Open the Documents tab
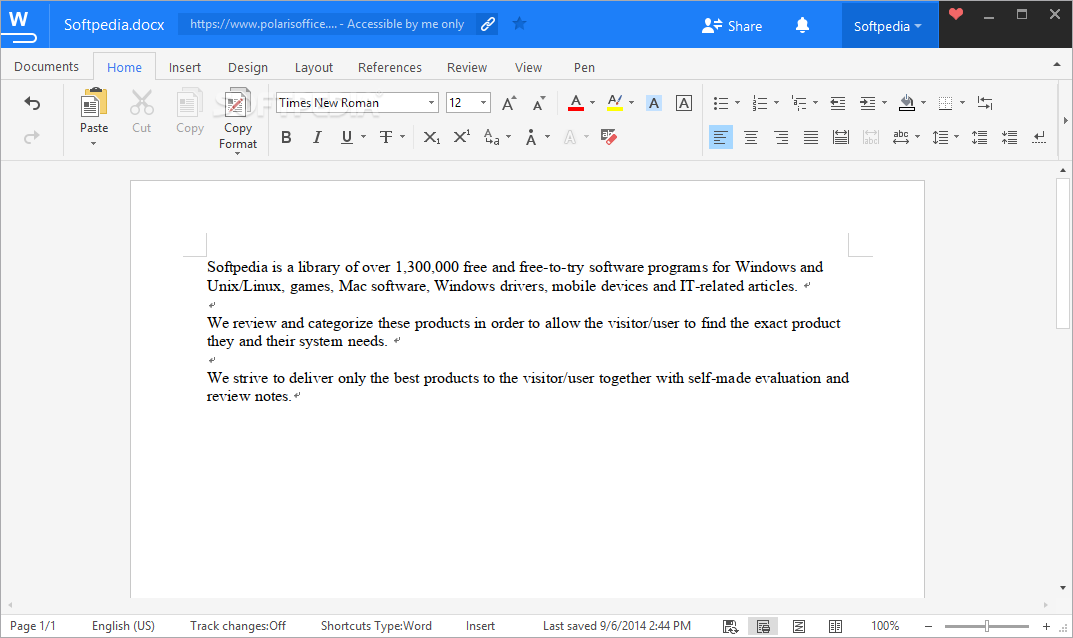Screen dimensions: 1073x638 [47, 66]
